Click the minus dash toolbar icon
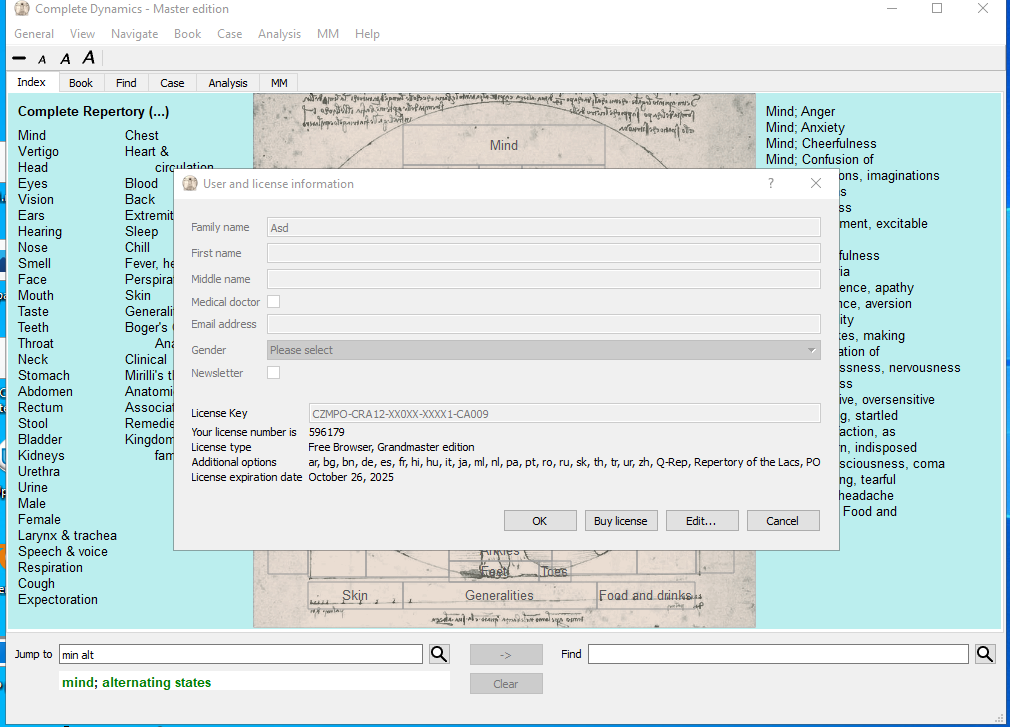Screen dimensions: 1010x727 [19, 59]
